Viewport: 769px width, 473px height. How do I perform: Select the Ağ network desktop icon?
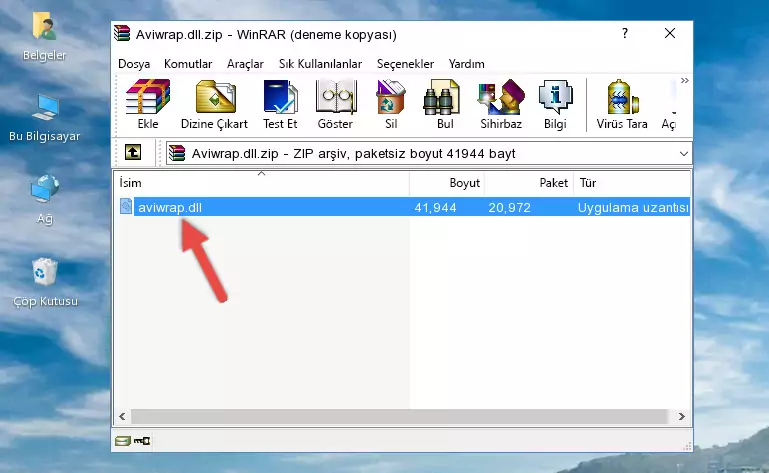click(x=45, y=199)
